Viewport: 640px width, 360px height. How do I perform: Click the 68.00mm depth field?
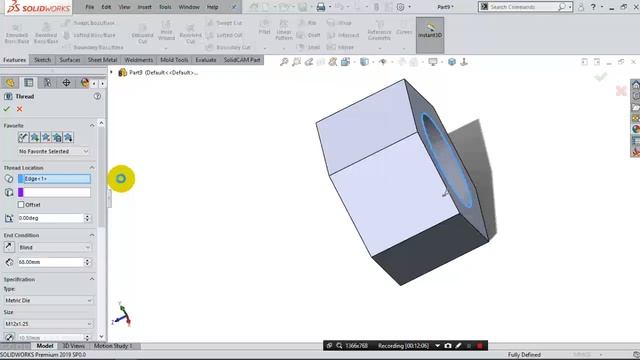[x=50, y=262]
